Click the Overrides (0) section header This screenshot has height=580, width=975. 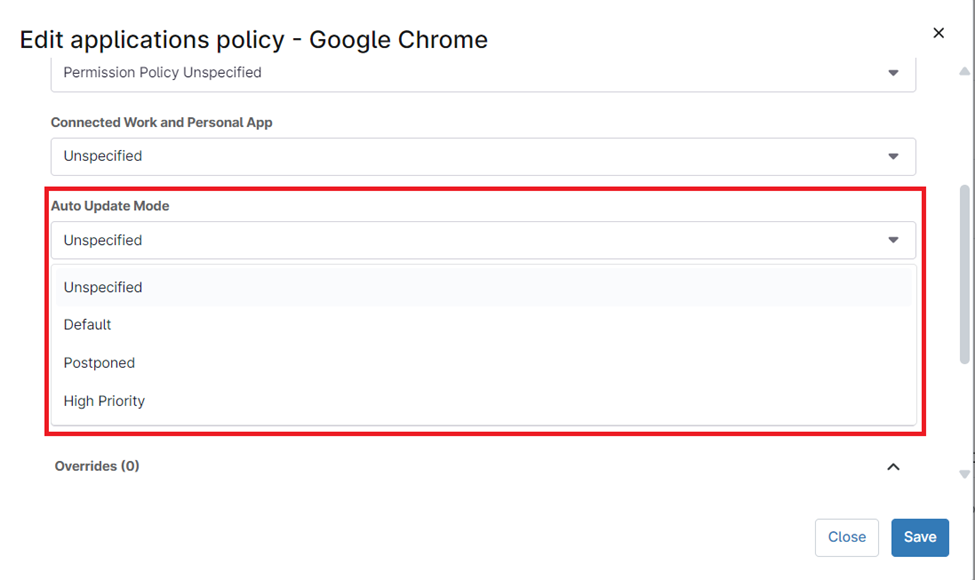click(x=97, y=466)
